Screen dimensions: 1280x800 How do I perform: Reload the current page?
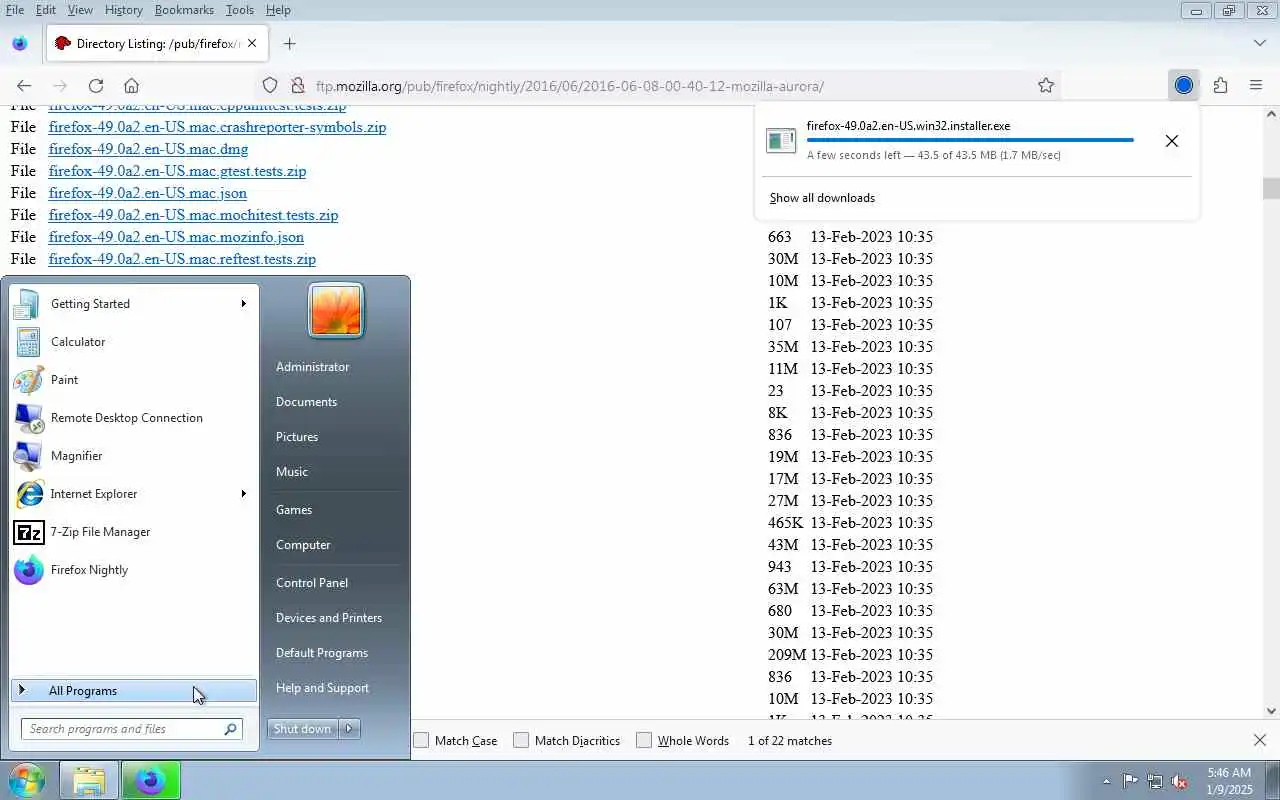pyautogui.click(x=96, y=86)
